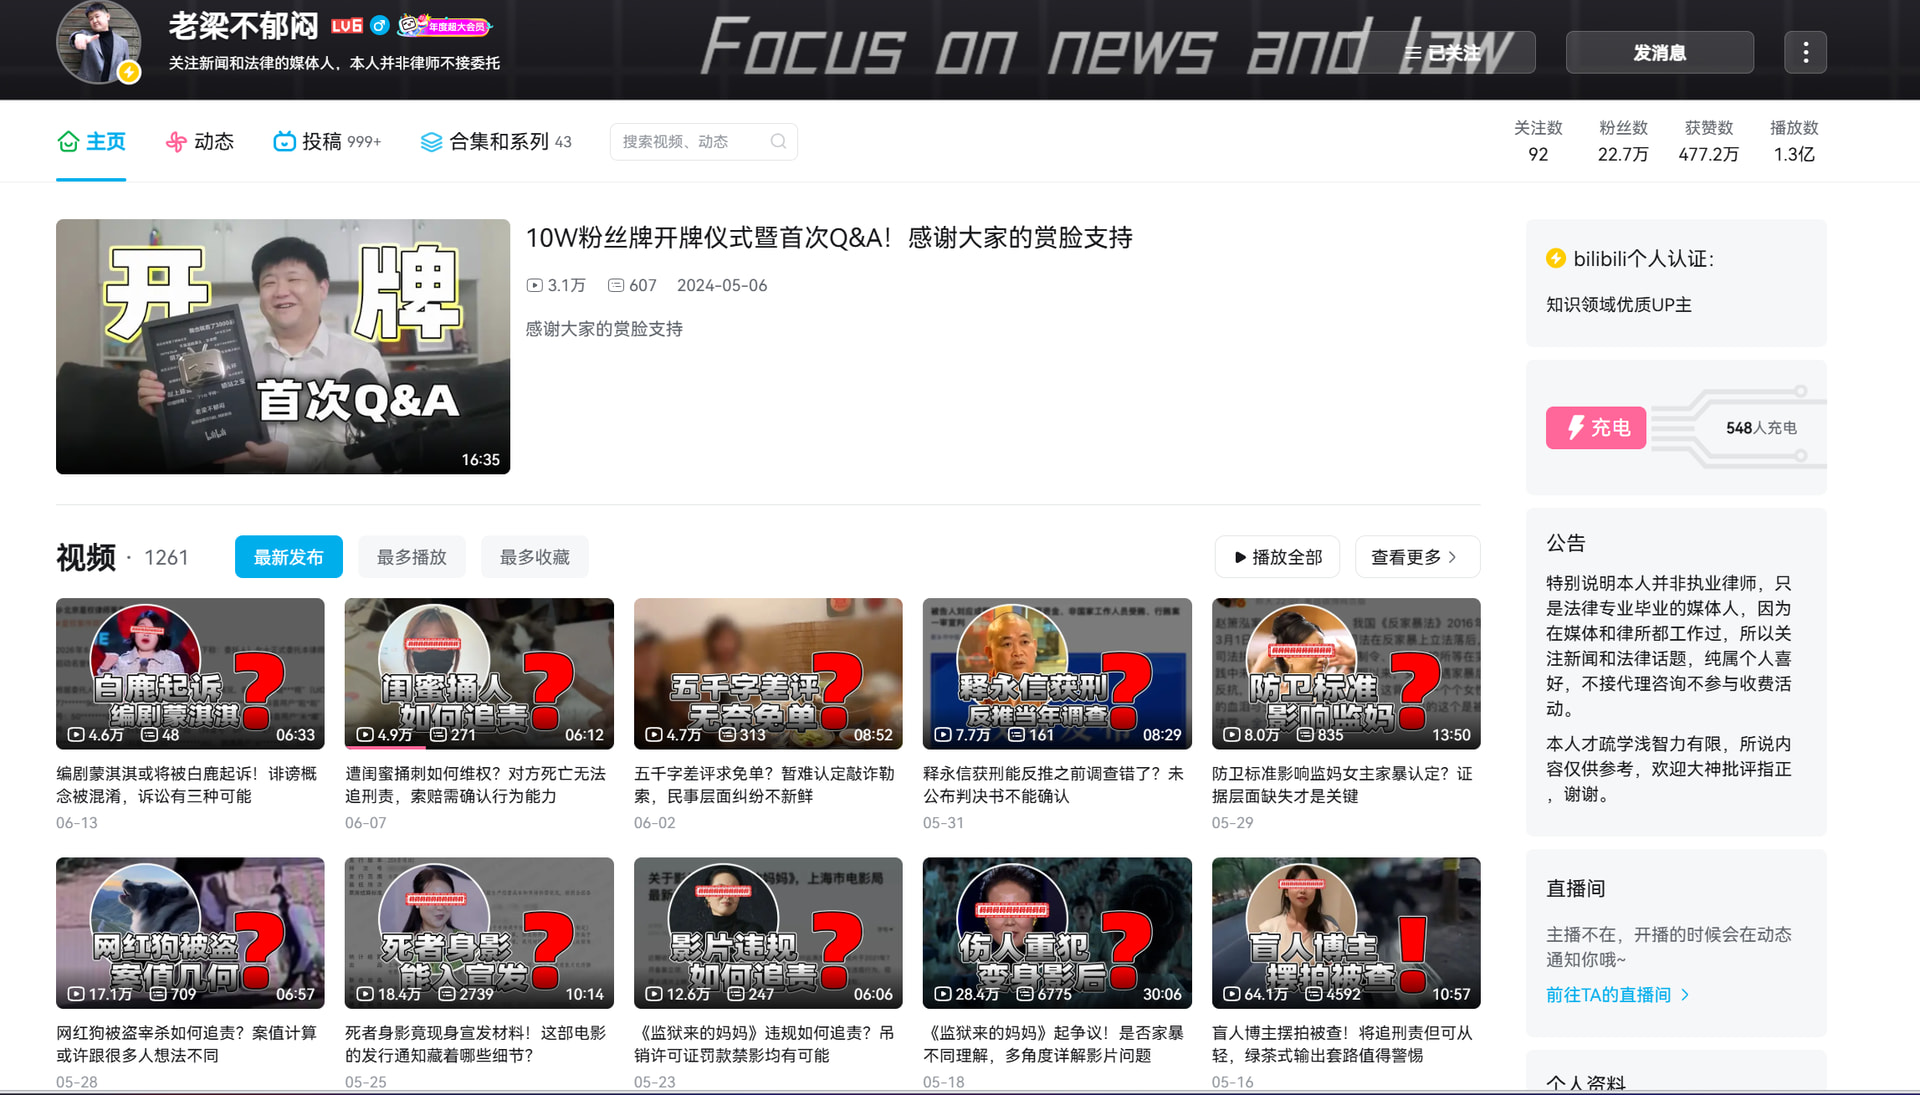Click the pink 充电 button

click(x=1596, y=428)
